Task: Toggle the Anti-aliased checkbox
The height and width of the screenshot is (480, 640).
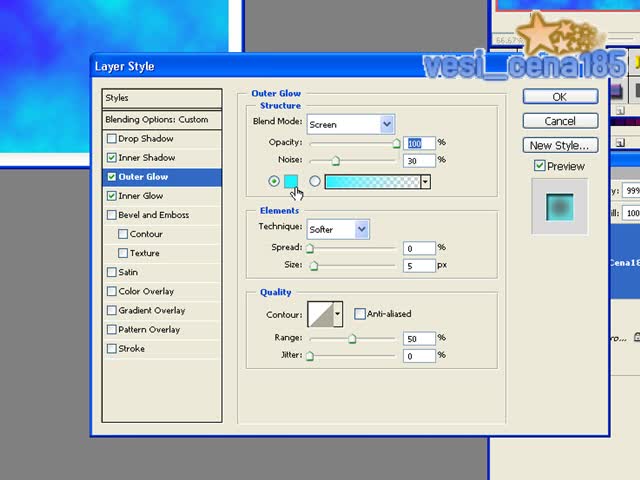Action: click(x=360, y=314)
